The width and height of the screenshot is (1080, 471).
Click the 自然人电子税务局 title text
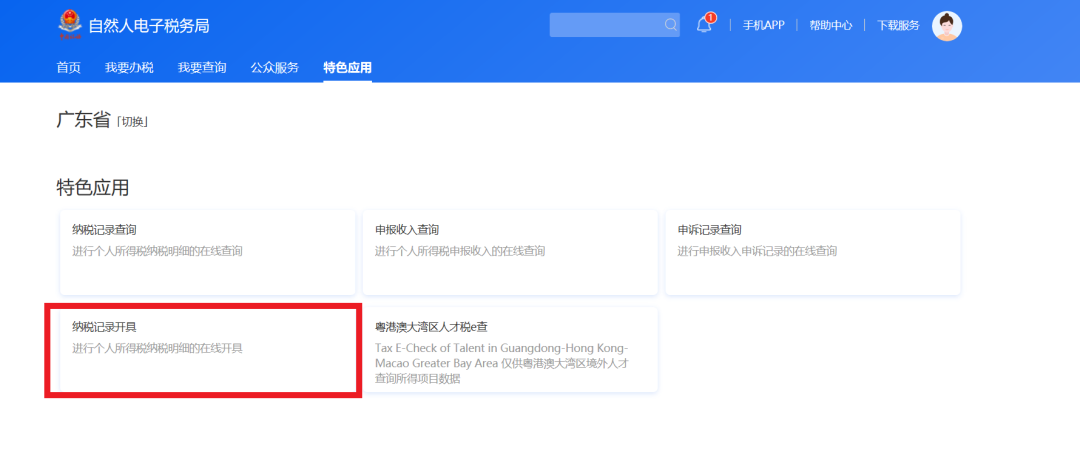[149, 26]
